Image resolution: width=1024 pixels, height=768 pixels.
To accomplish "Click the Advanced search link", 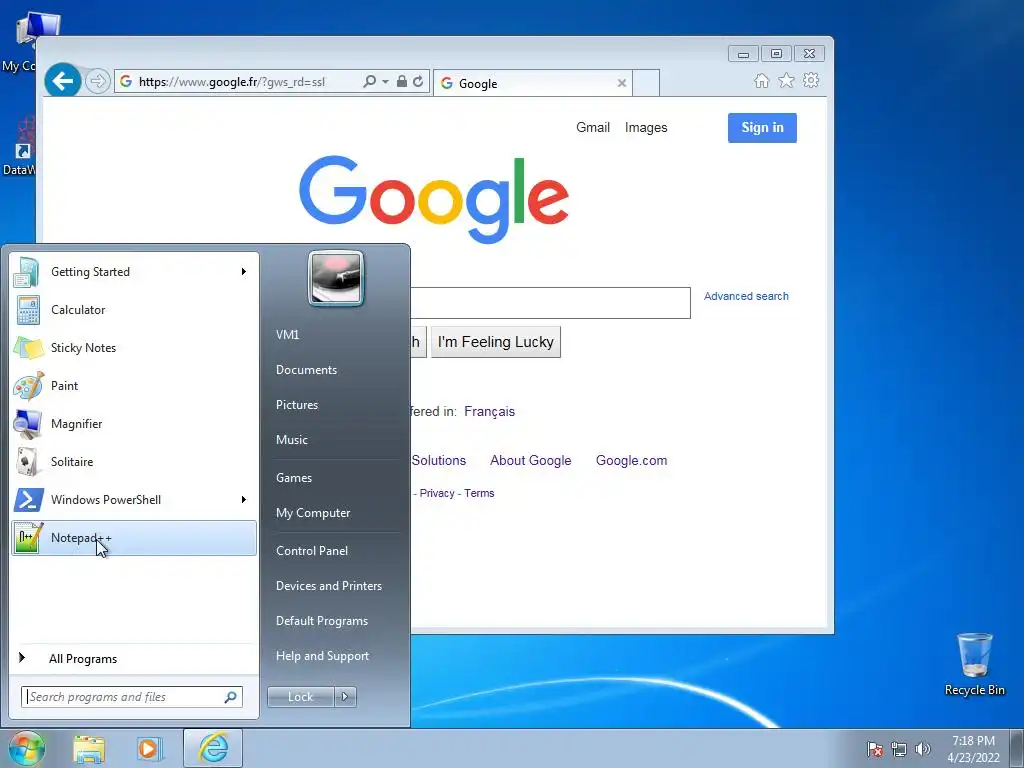I will point(746,296).
